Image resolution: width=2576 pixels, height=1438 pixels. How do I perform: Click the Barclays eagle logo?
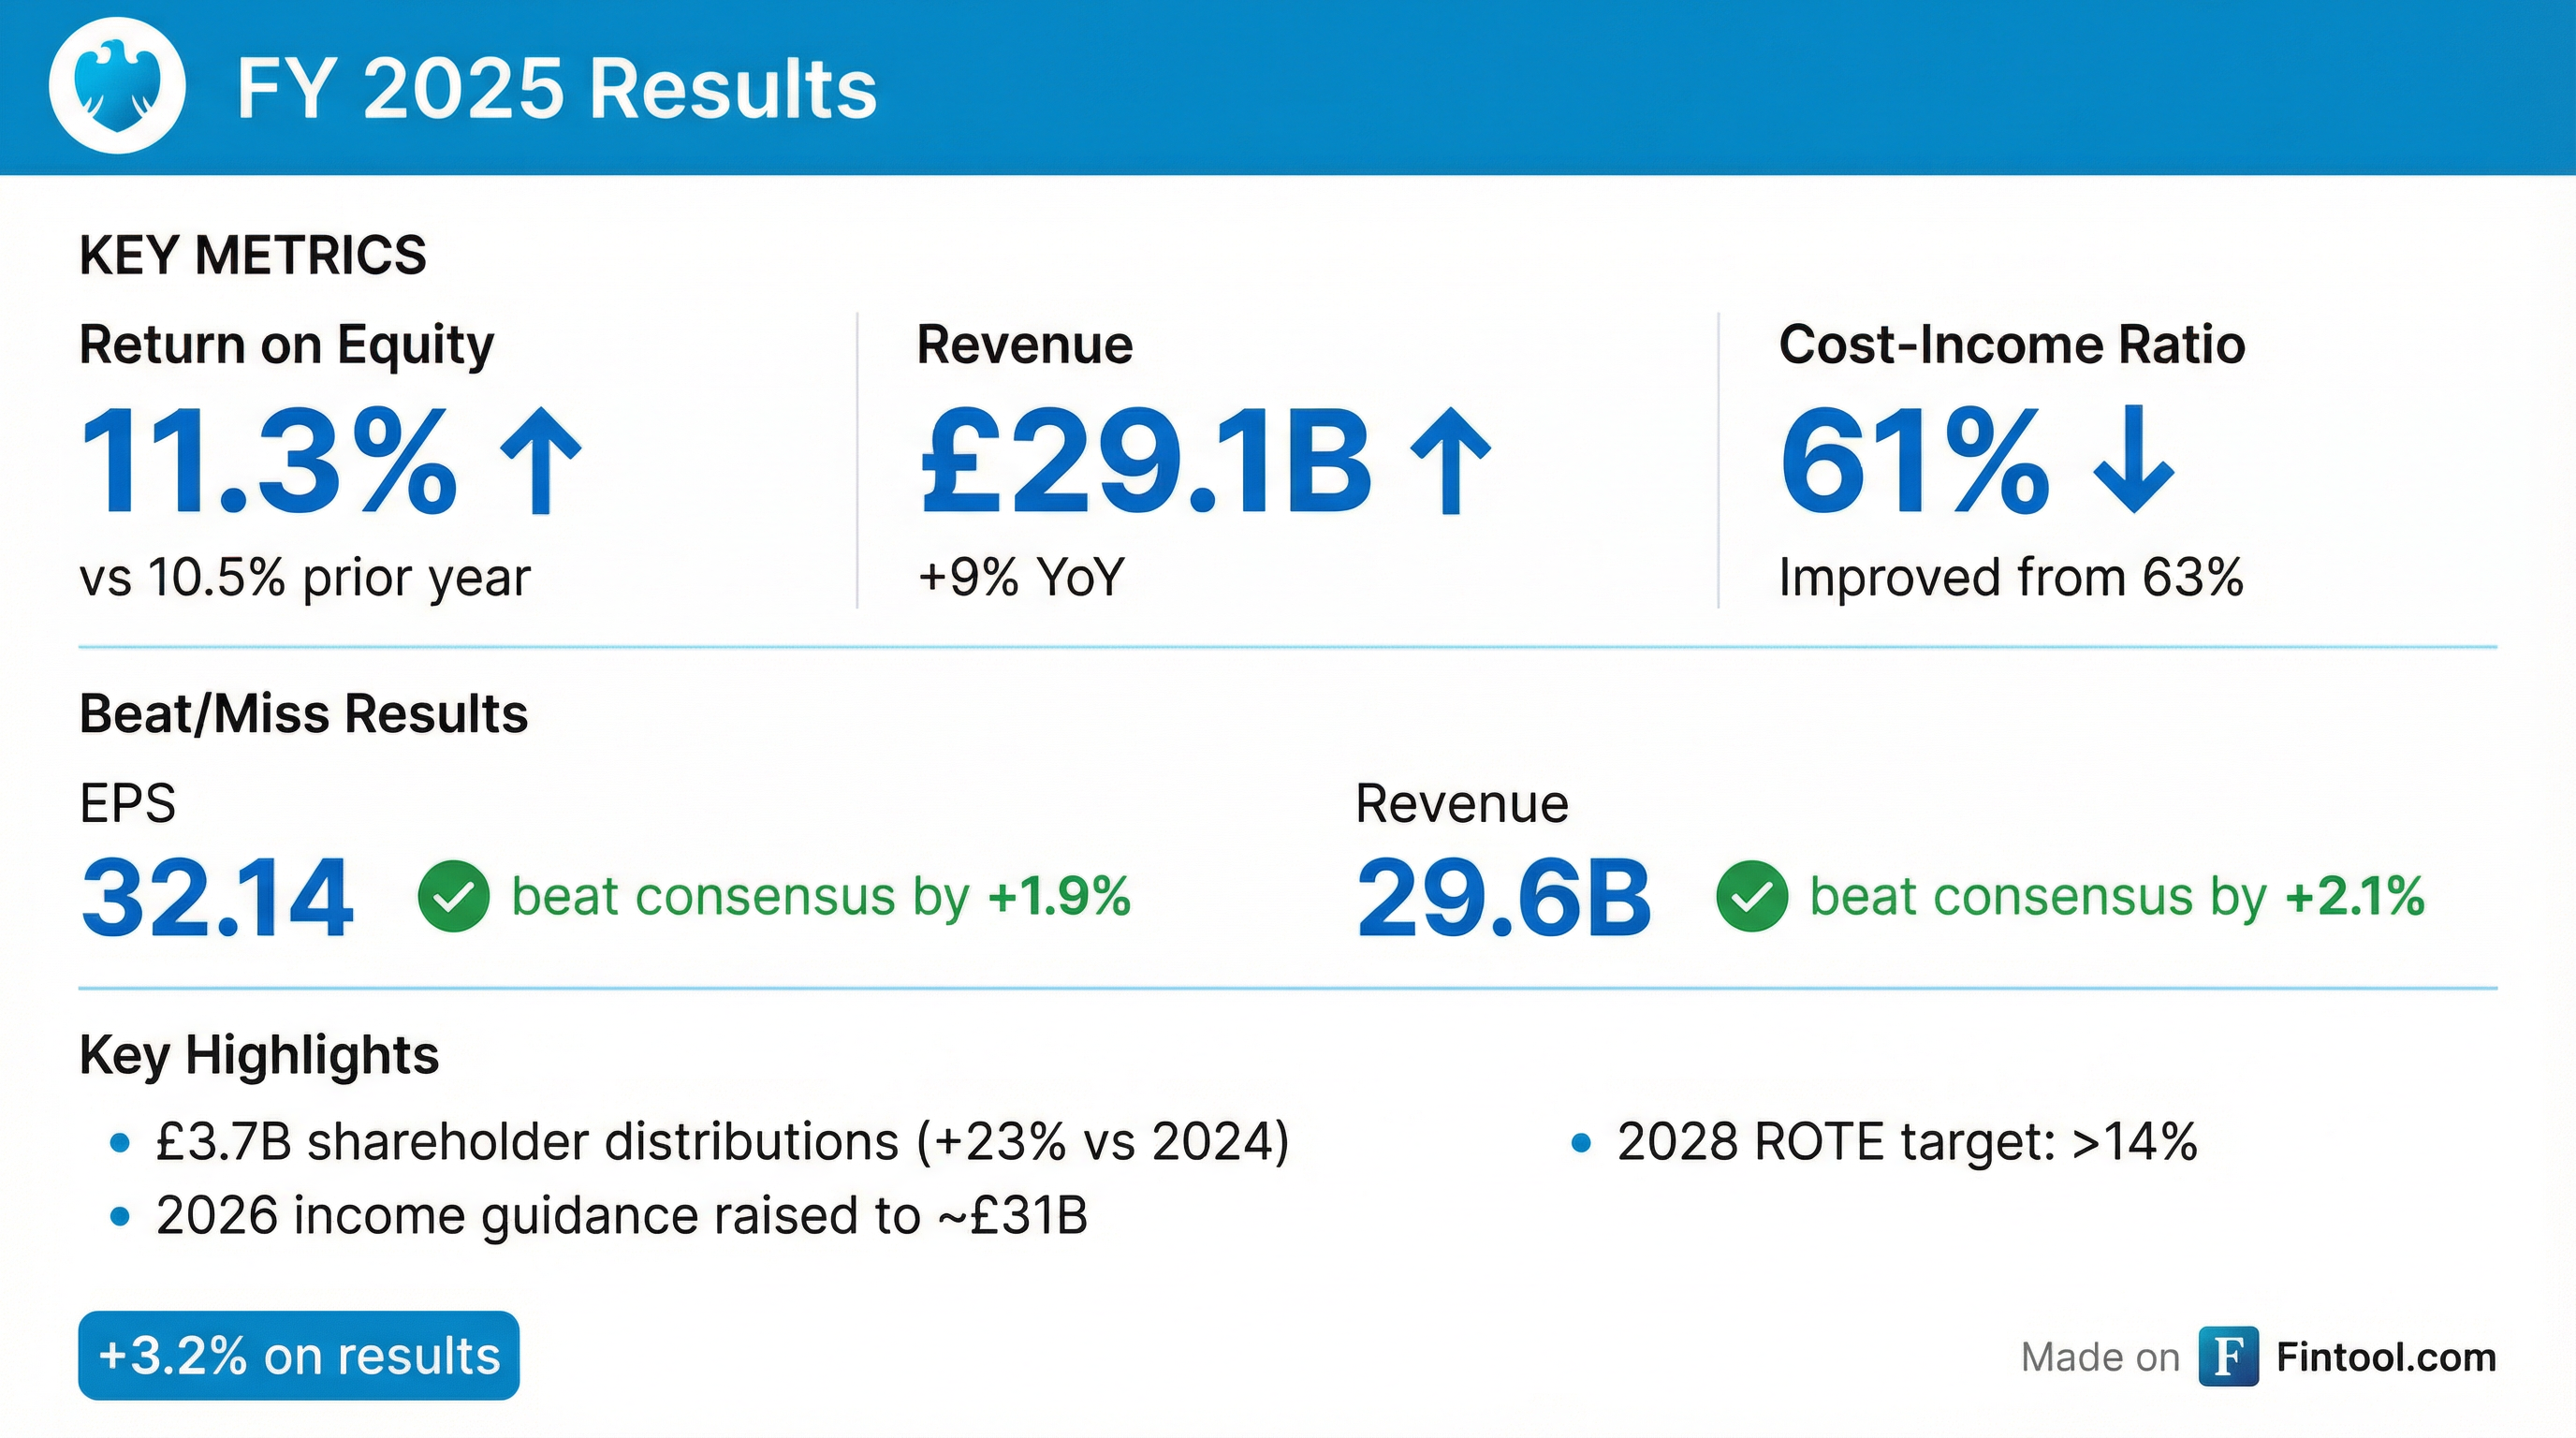click(117, 86)
